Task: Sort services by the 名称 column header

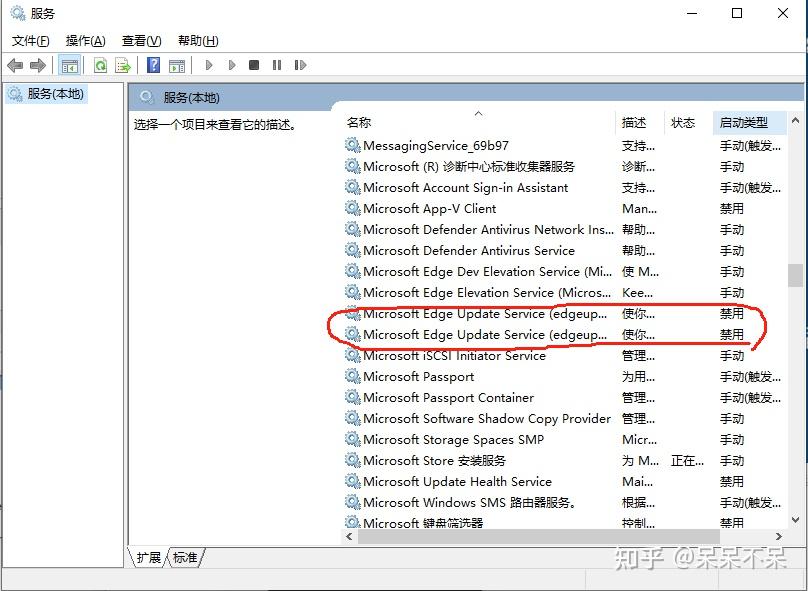Action: coord(357,122)
